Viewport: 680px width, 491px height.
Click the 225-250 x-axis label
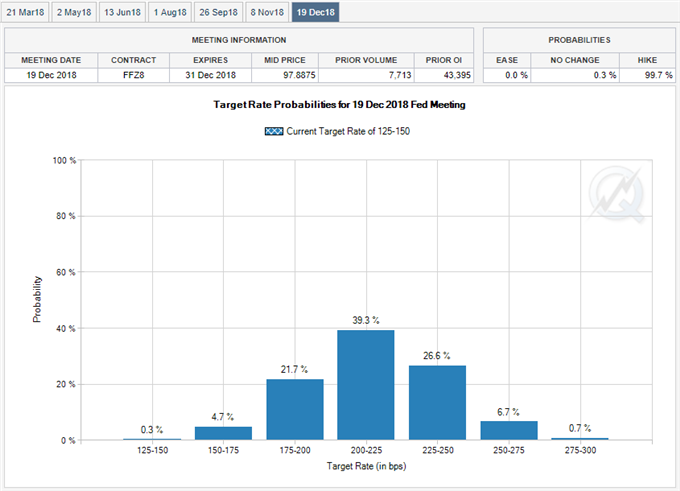(438, 450)
